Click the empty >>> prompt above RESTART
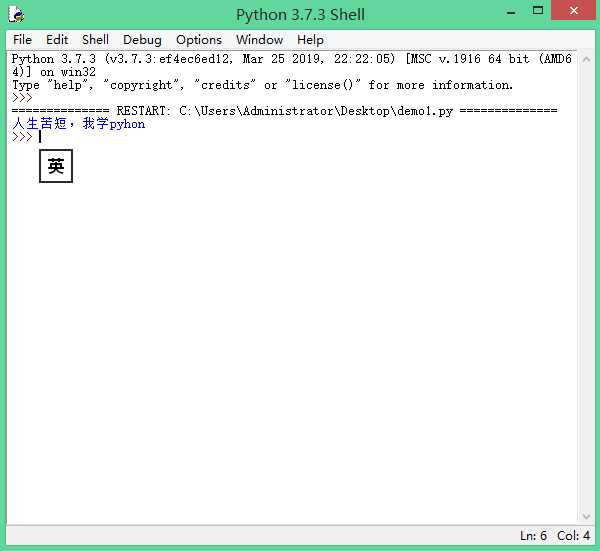 [22, 98]
